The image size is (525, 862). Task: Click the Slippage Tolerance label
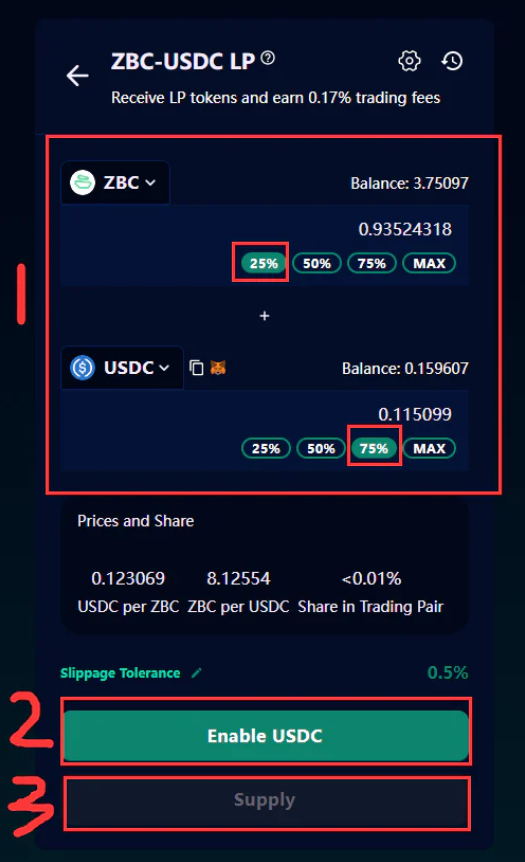(x=120, y=673)
